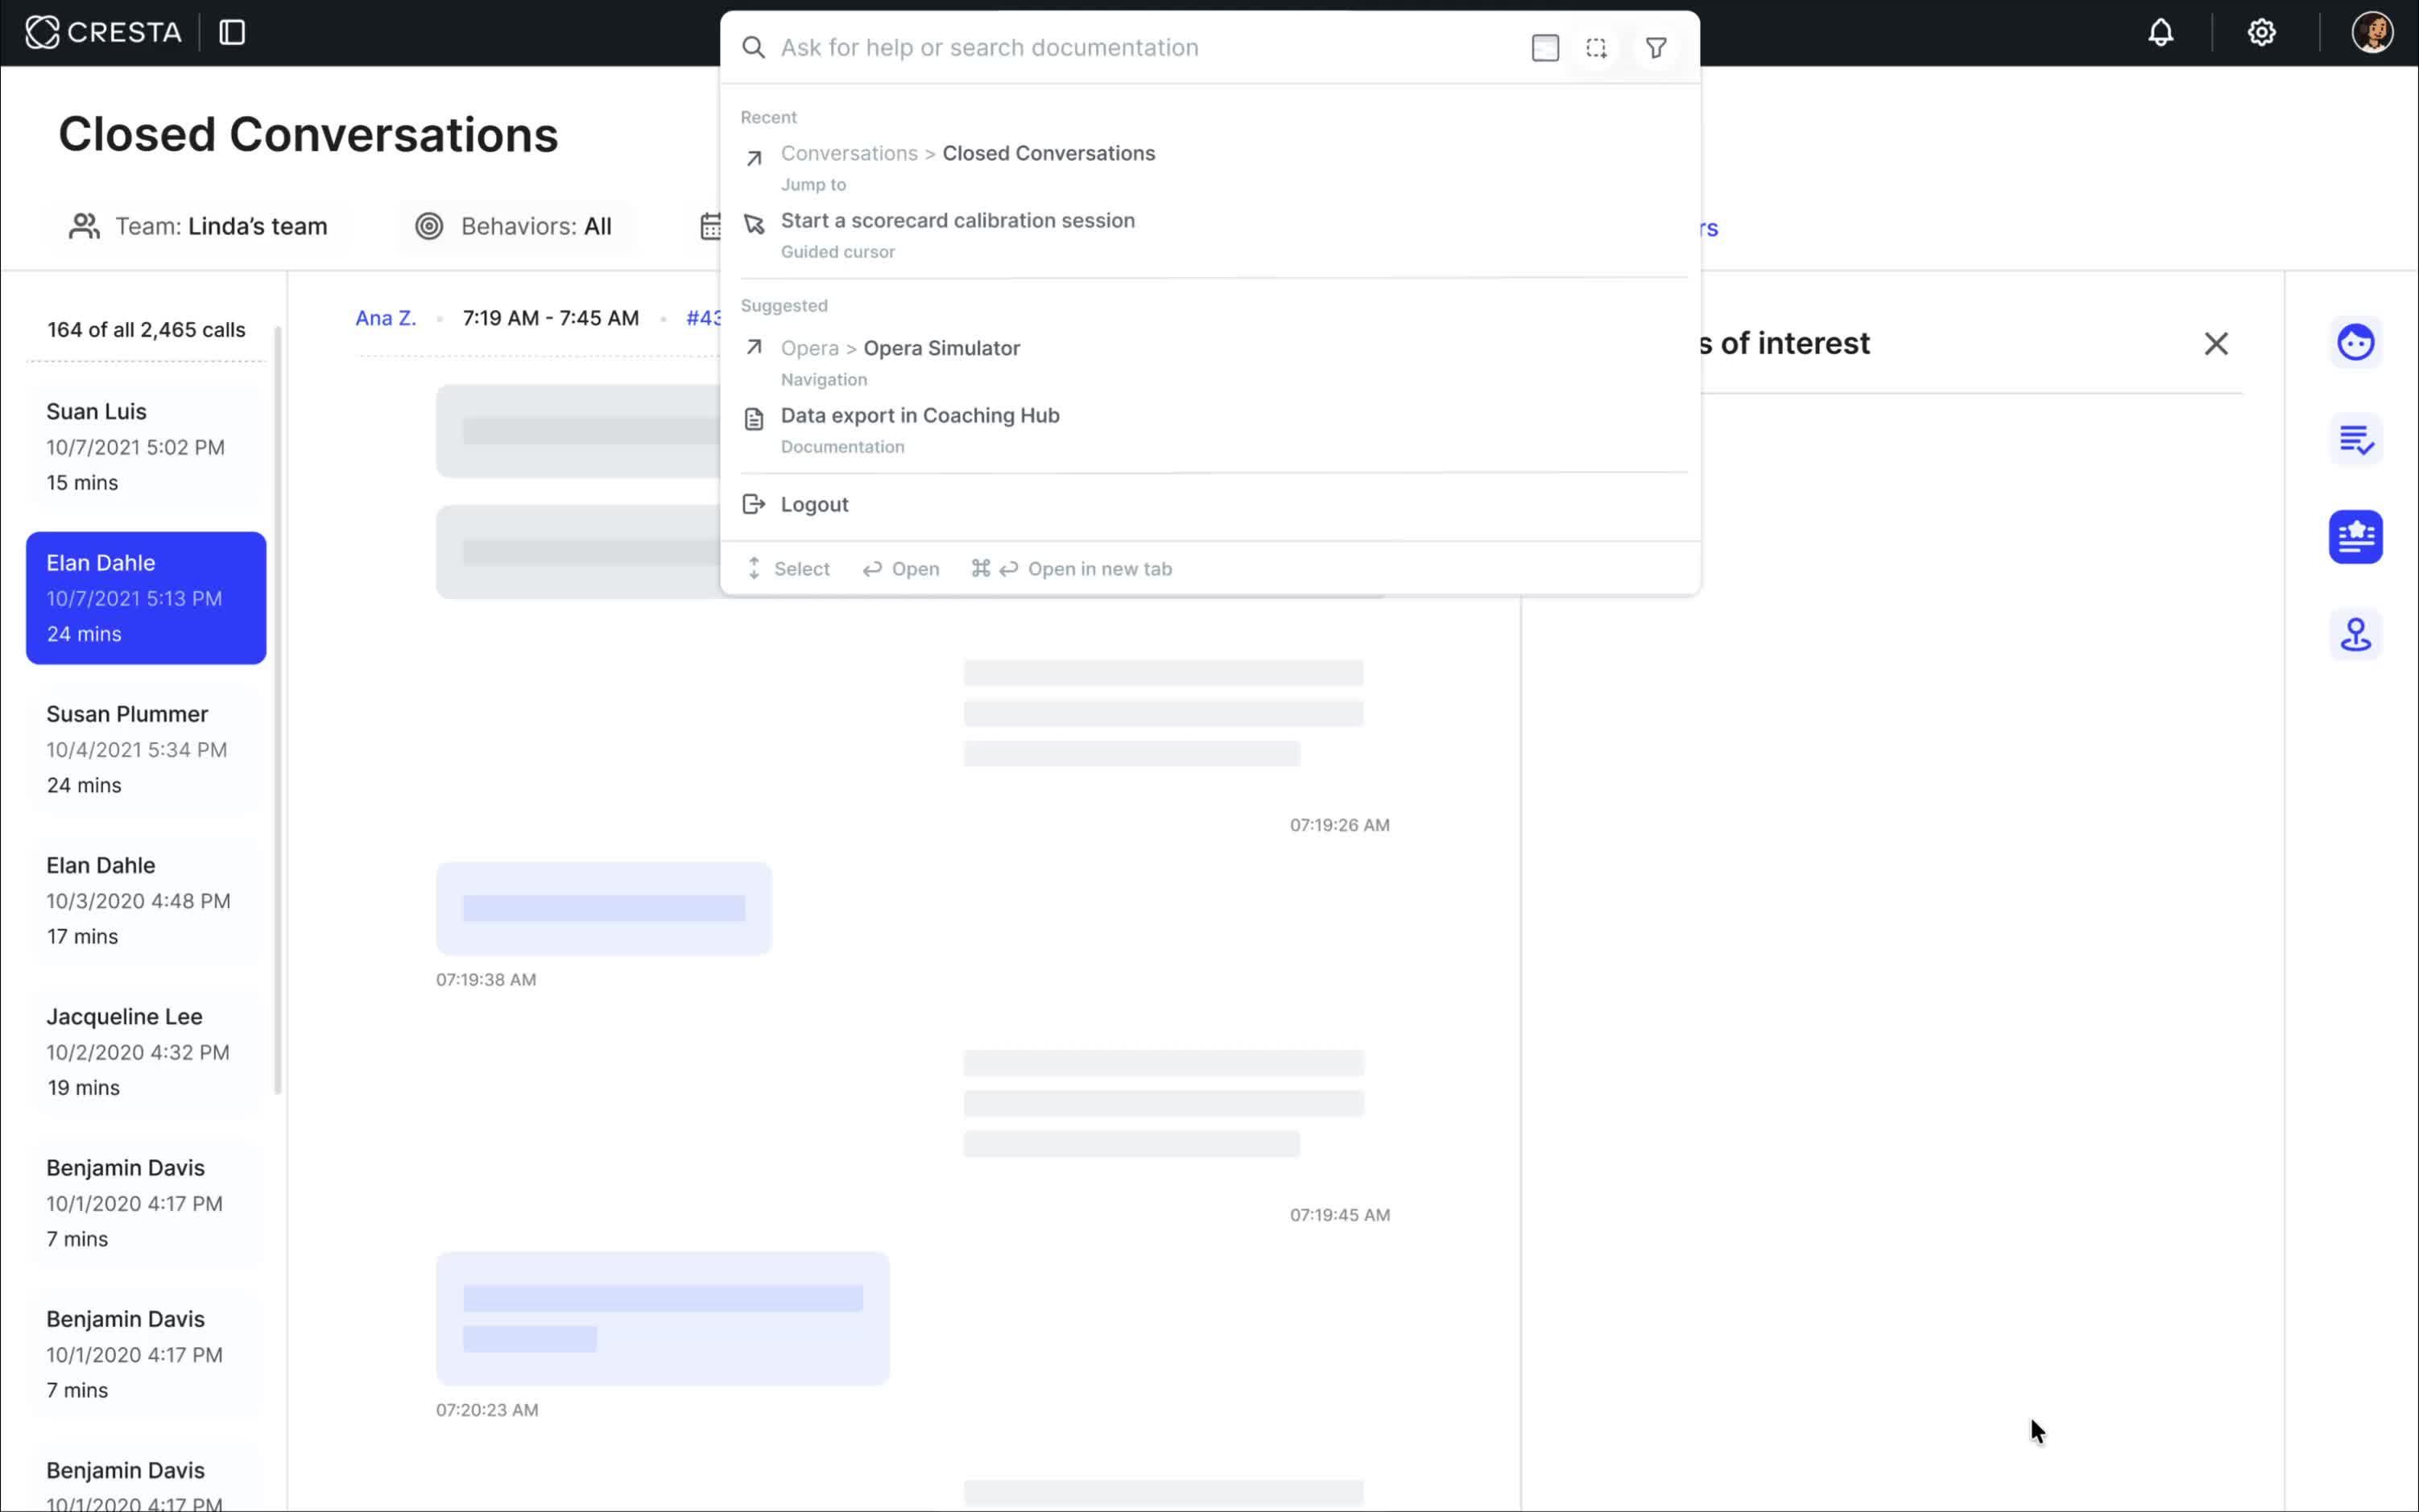Expand the Team: Linda's team filter
Screen dimensions: 2419x1512
click(198, 227)
